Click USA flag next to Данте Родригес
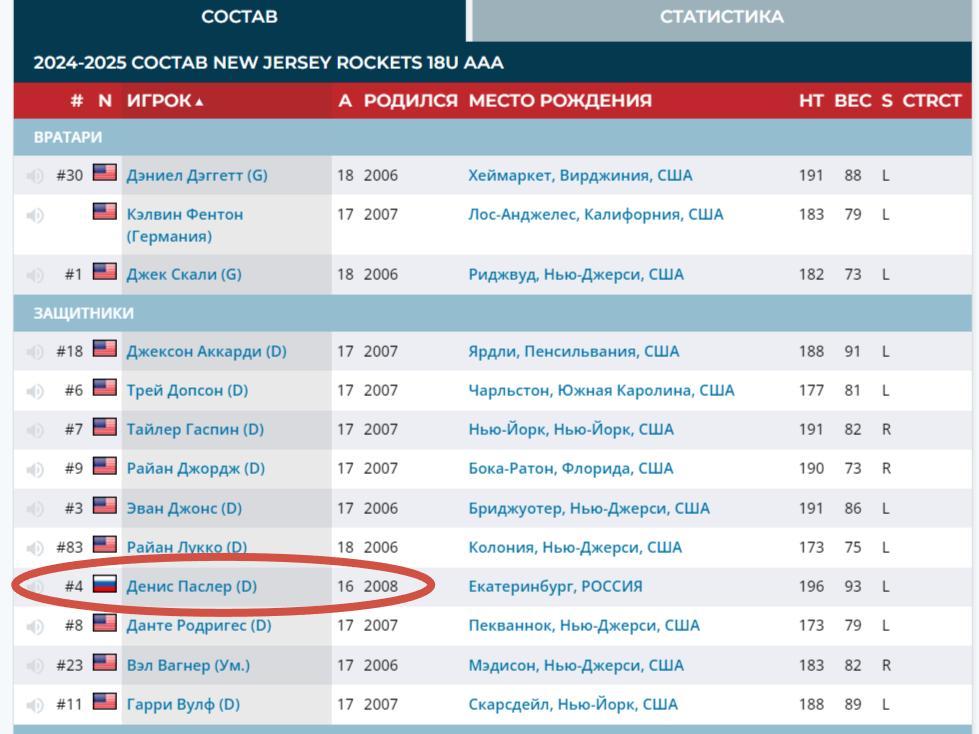The height and width of the screenshot is (734, 979). click(x=105, y=622)
